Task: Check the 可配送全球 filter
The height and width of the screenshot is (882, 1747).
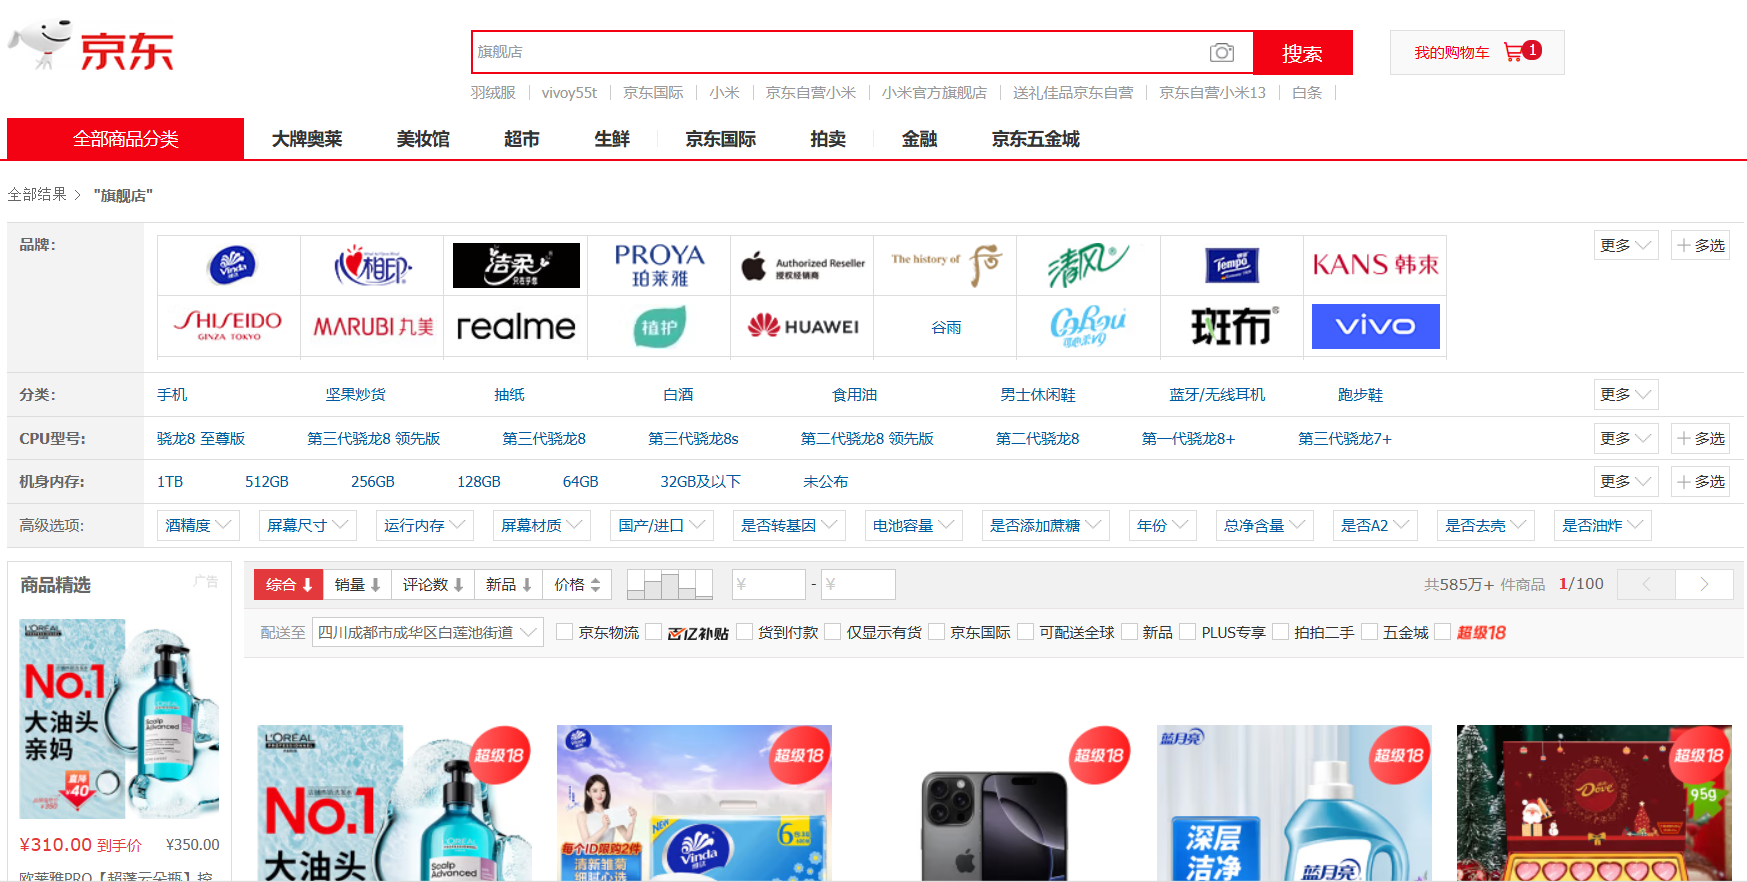Action: tap(1025, 632)
